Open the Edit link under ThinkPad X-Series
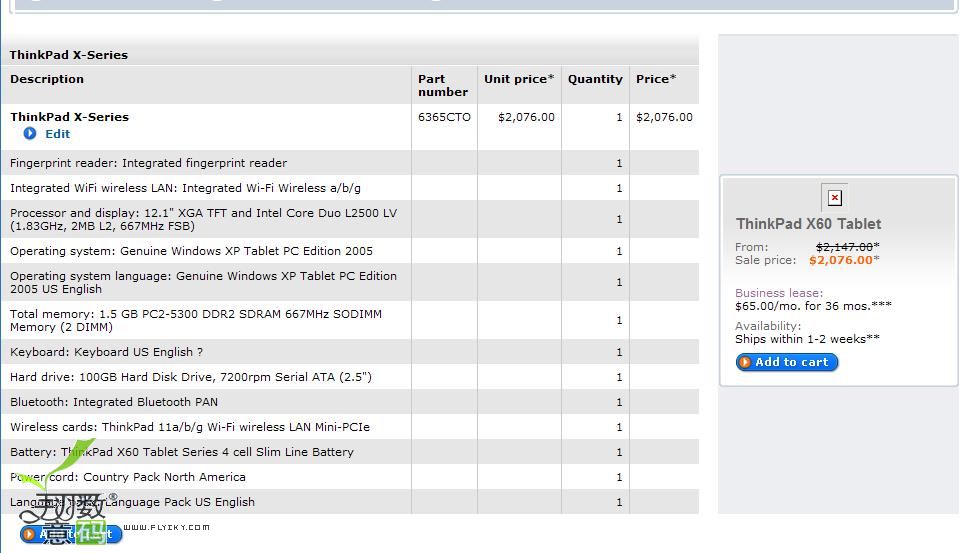Screen dimensions: 962x553 pyautogui.click(x=57, y=134)
